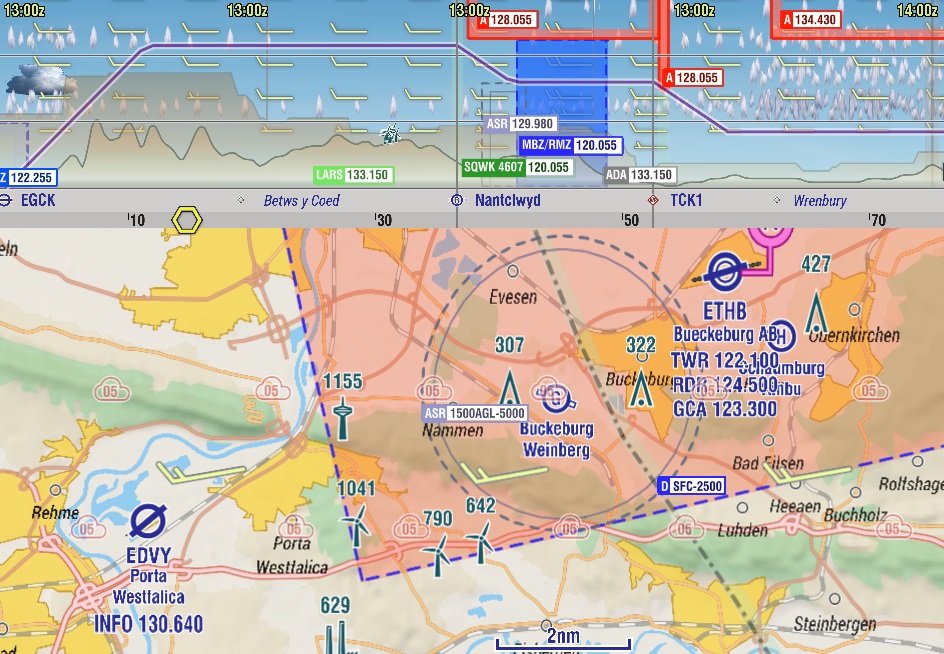Click the TCK1 waypoint in route strip
The image size is (944, 654).
(686, 200)
